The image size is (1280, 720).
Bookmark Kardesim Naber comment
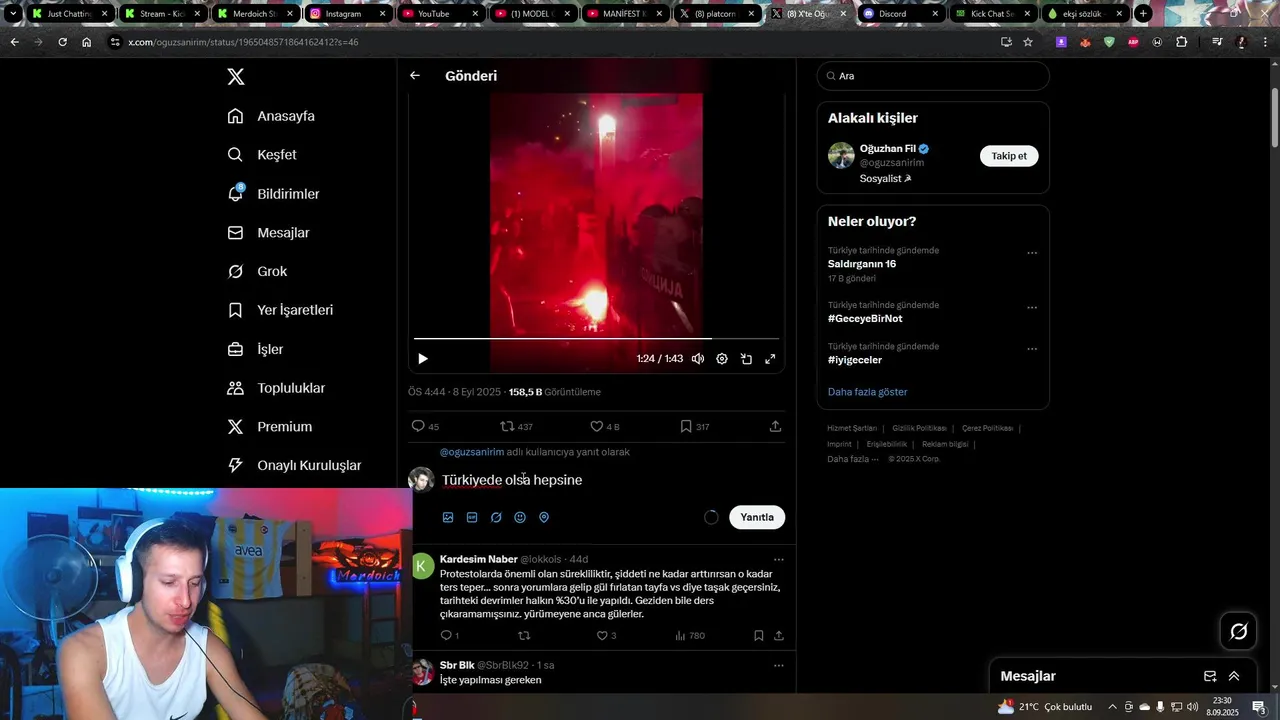[758, 635]
